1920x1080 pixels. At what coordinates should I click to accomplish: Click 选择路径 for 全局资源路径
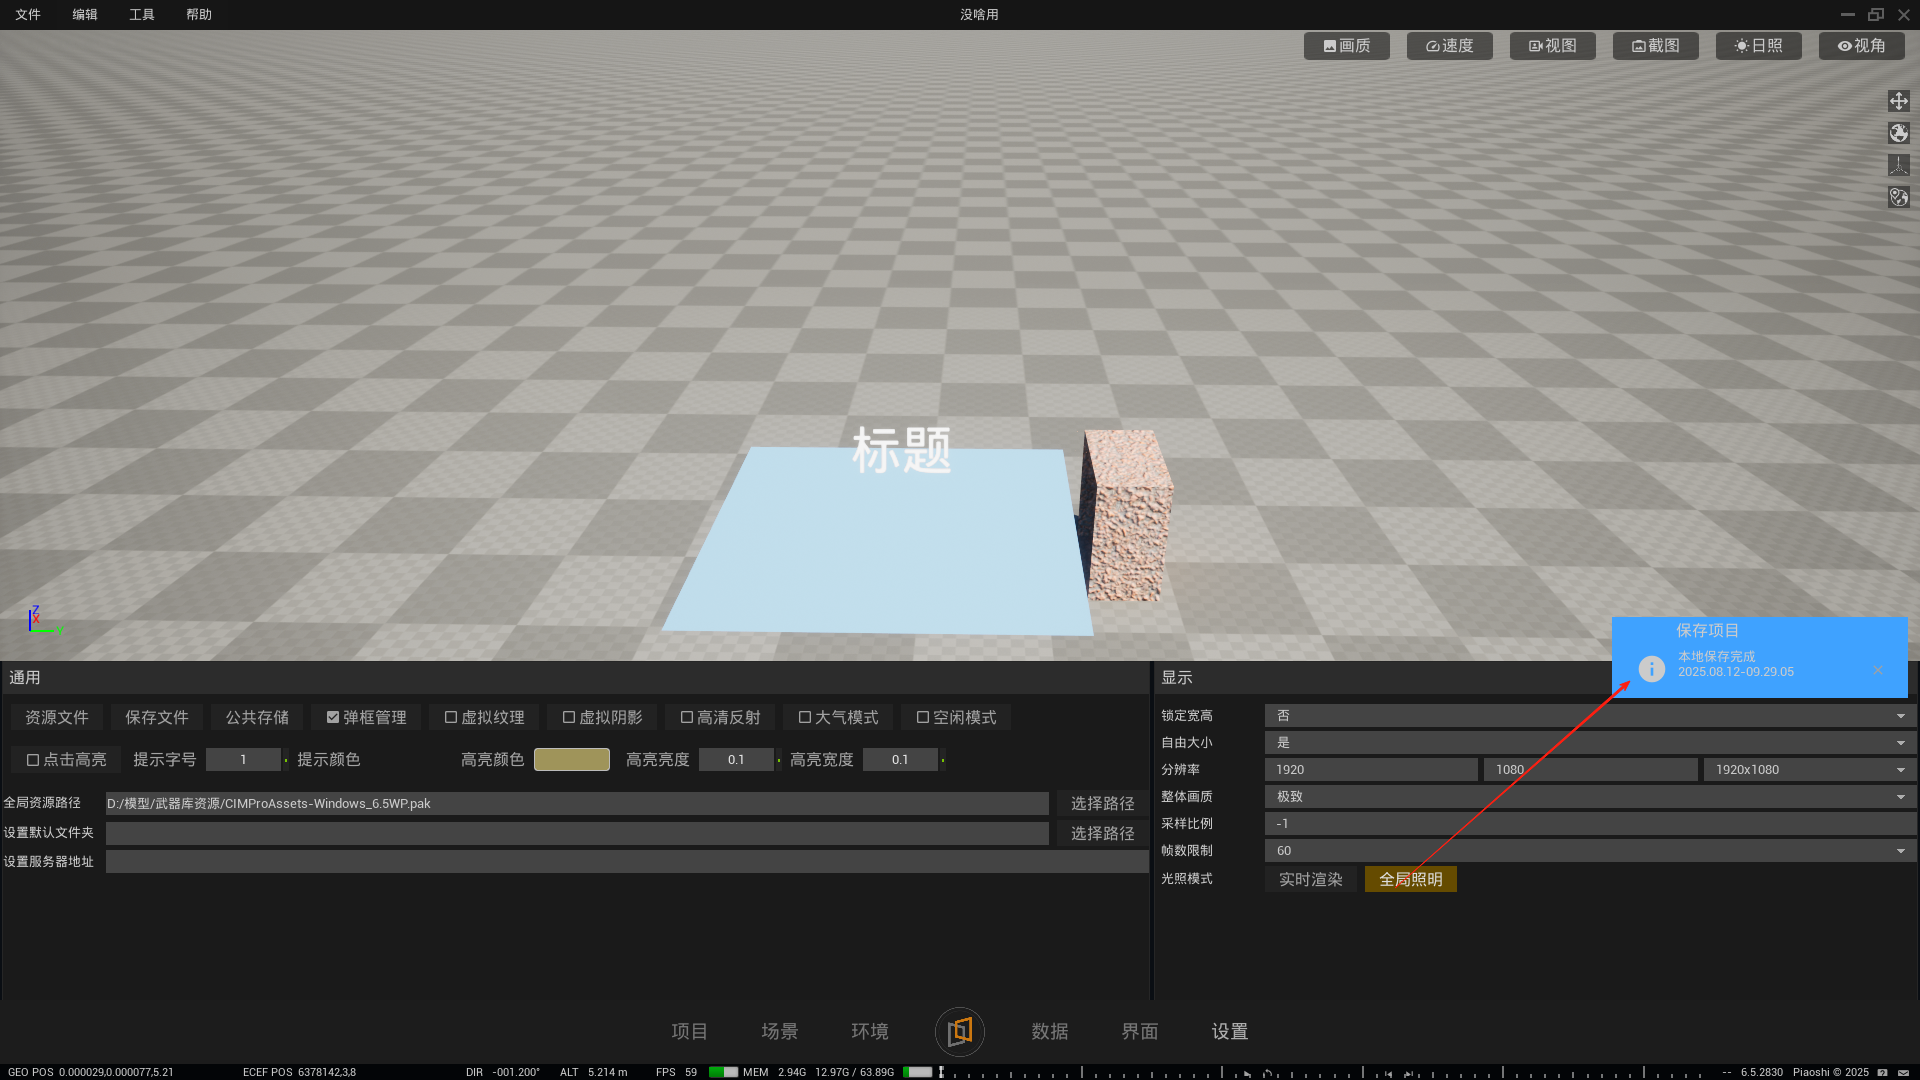click(x=1102, y=803)
